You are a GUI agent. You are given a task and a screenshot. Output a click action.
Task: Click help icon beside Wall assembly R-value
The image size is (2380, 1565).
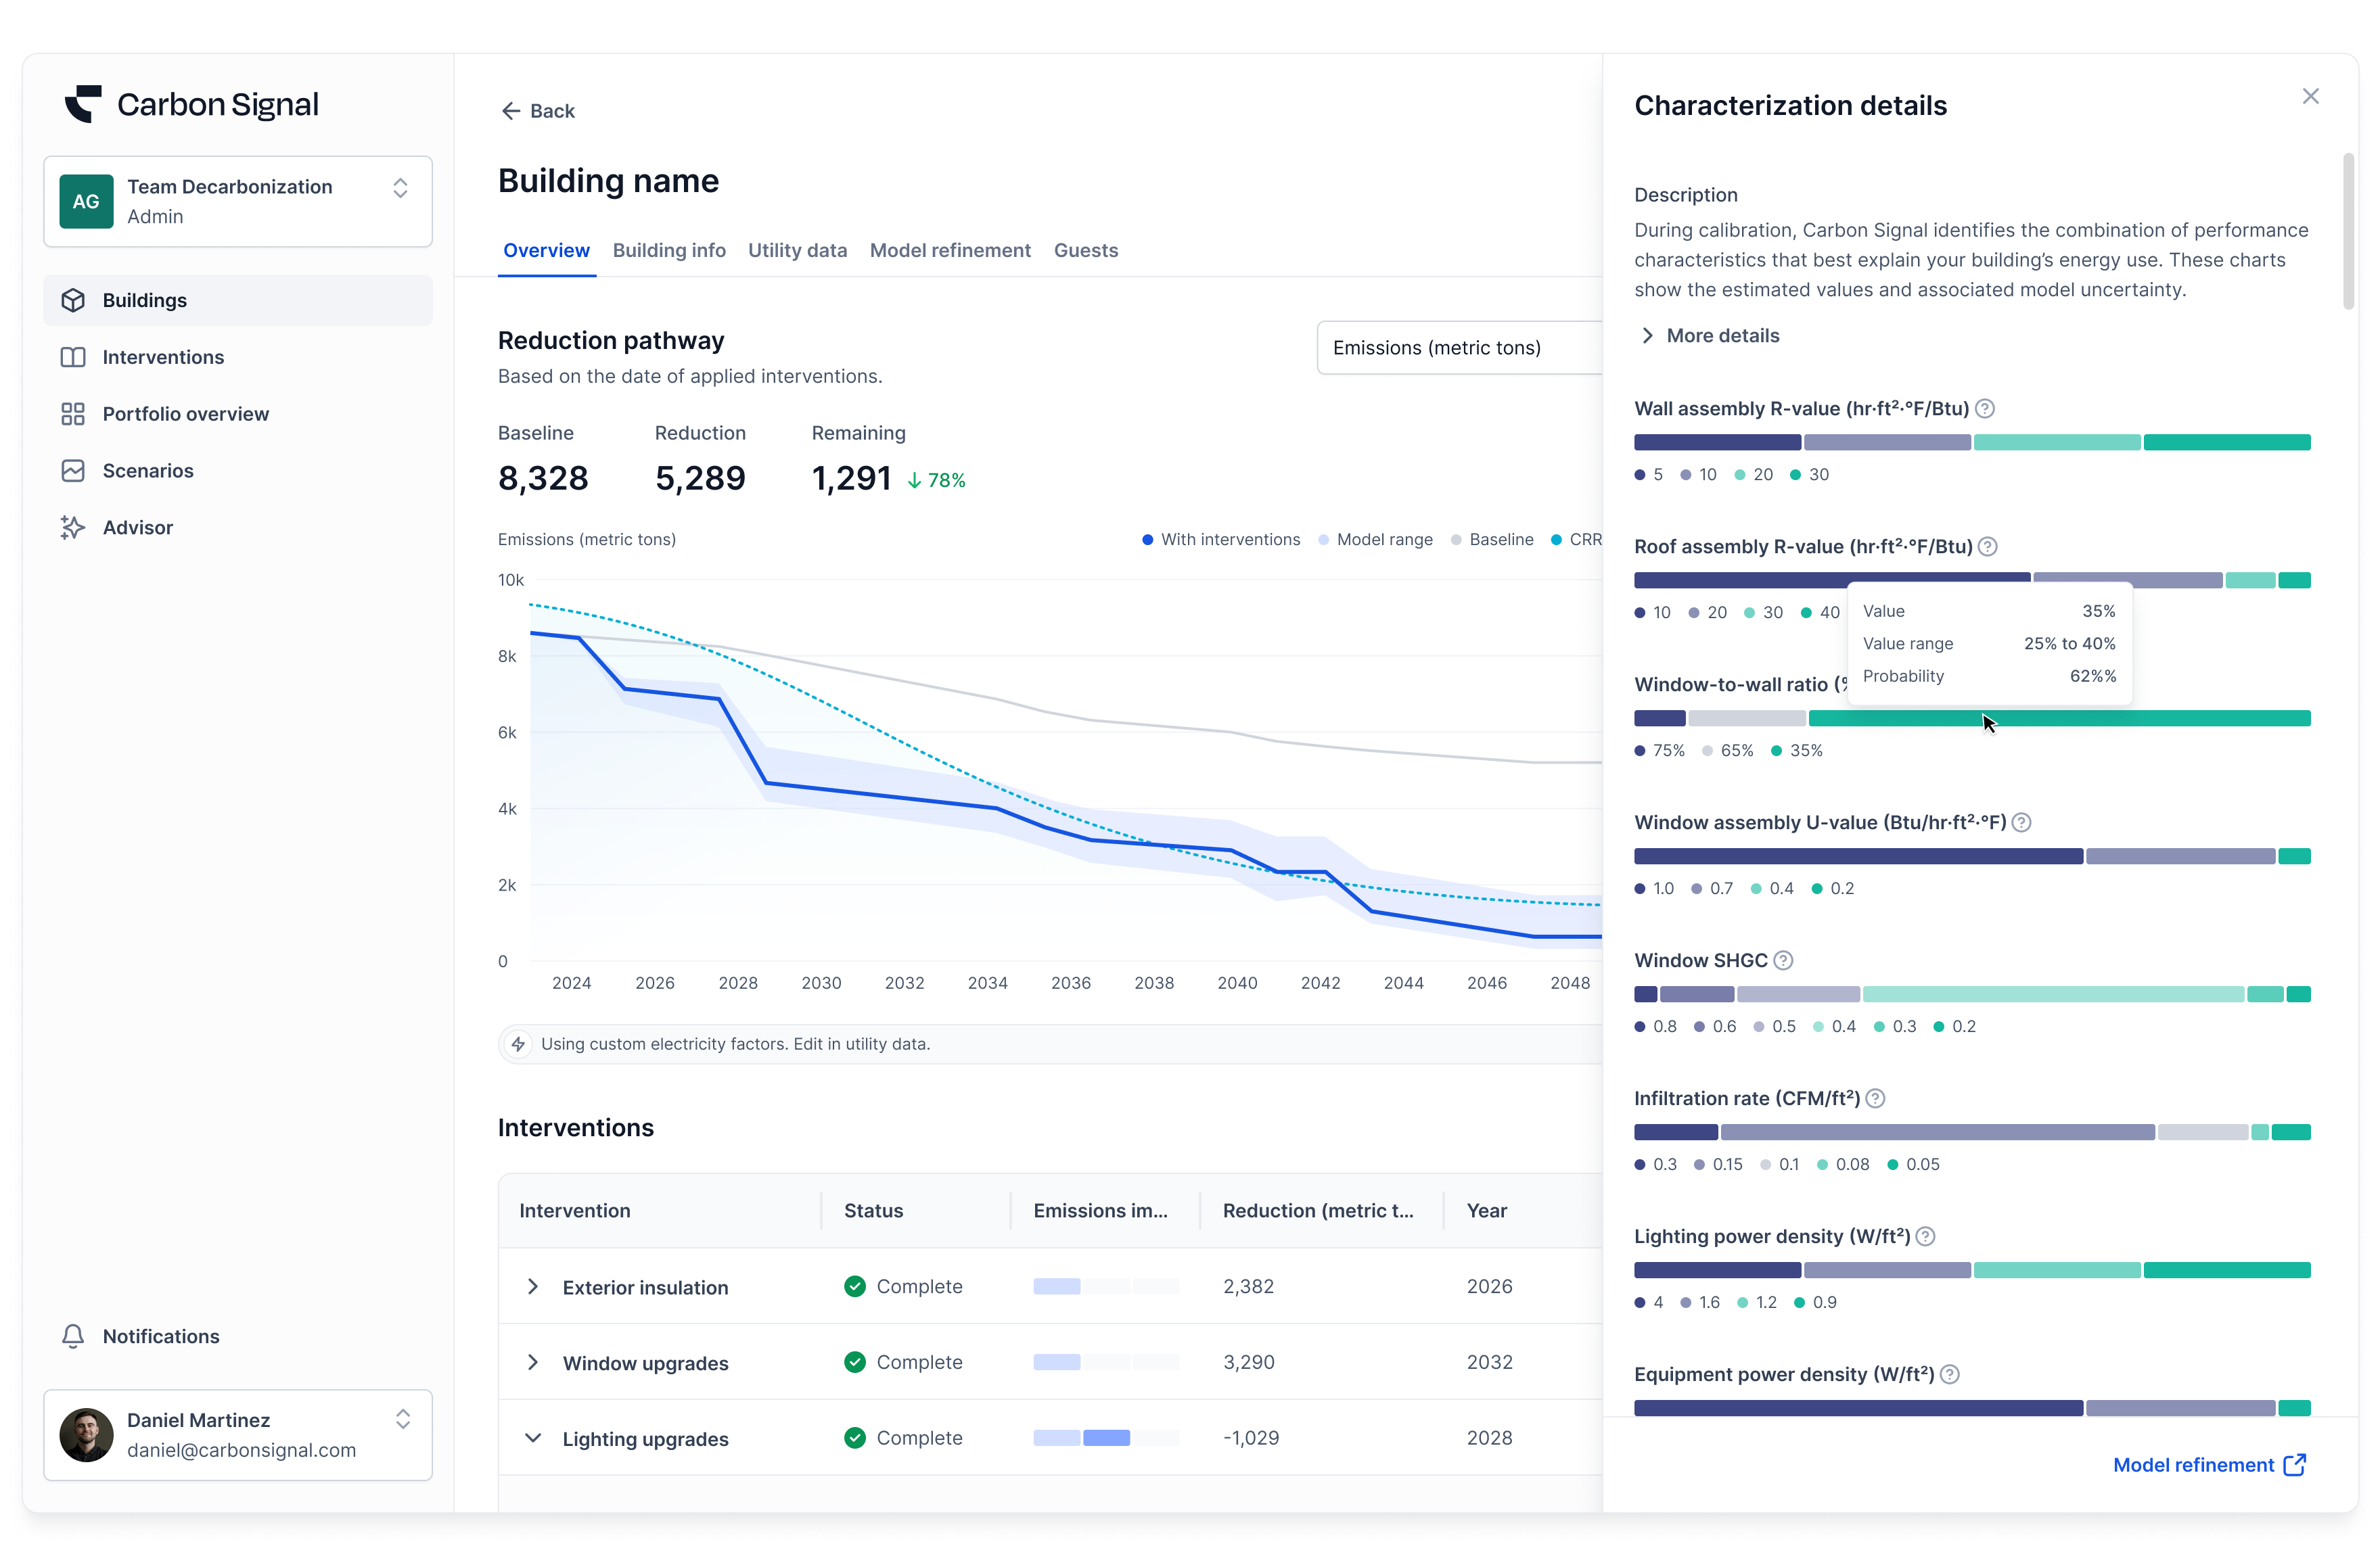point(1986,409)
